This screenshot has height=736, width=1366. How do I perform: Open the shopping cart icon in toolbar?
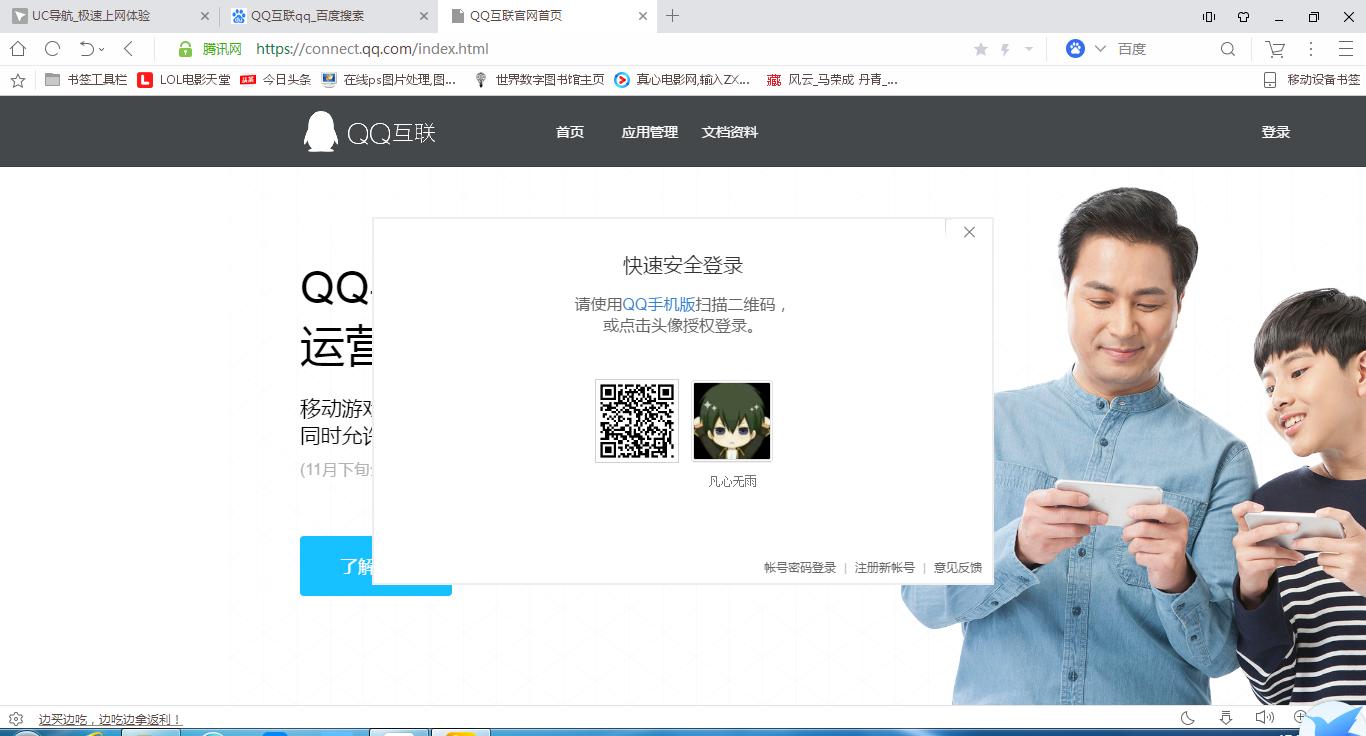pyautogui.click(x=1273, y=48)
